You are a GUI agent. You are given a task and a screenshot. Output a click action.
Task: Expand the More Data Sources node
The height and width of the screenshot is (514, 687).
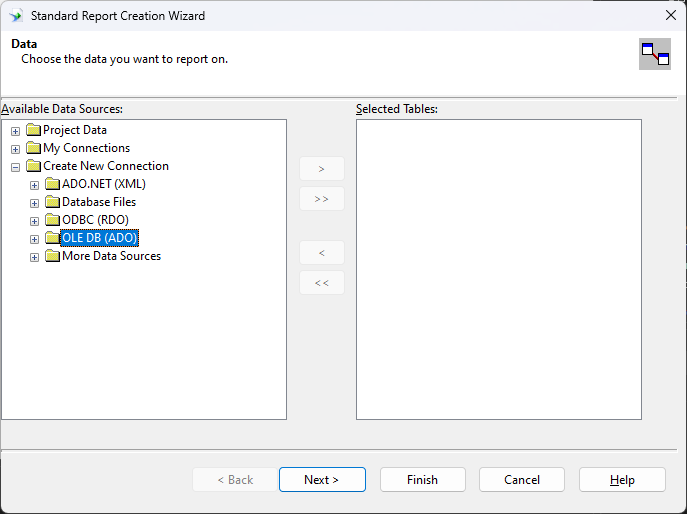point(34,257)
